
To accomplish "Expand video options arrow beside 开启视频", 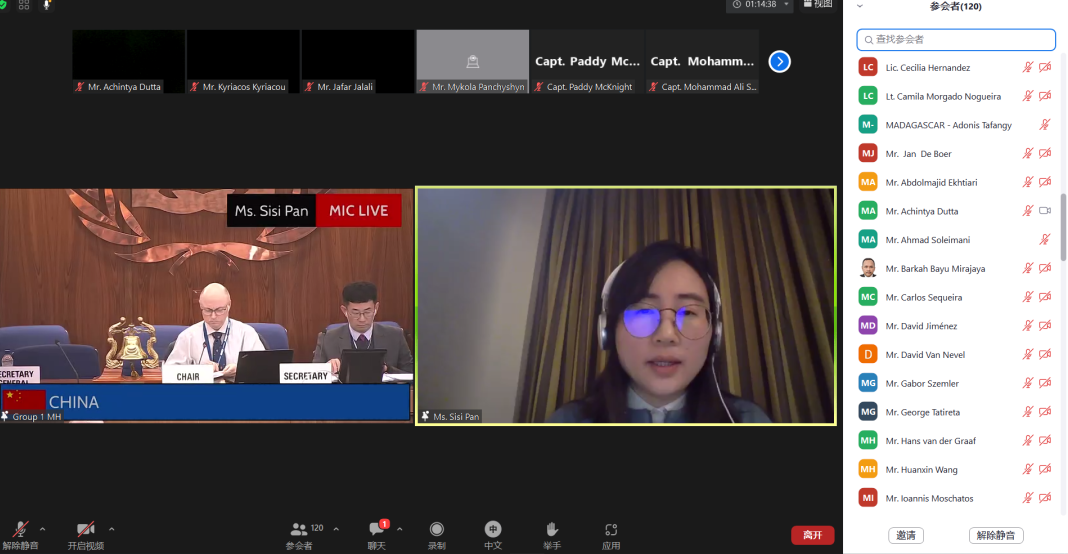I will click(x=111, y=529).
